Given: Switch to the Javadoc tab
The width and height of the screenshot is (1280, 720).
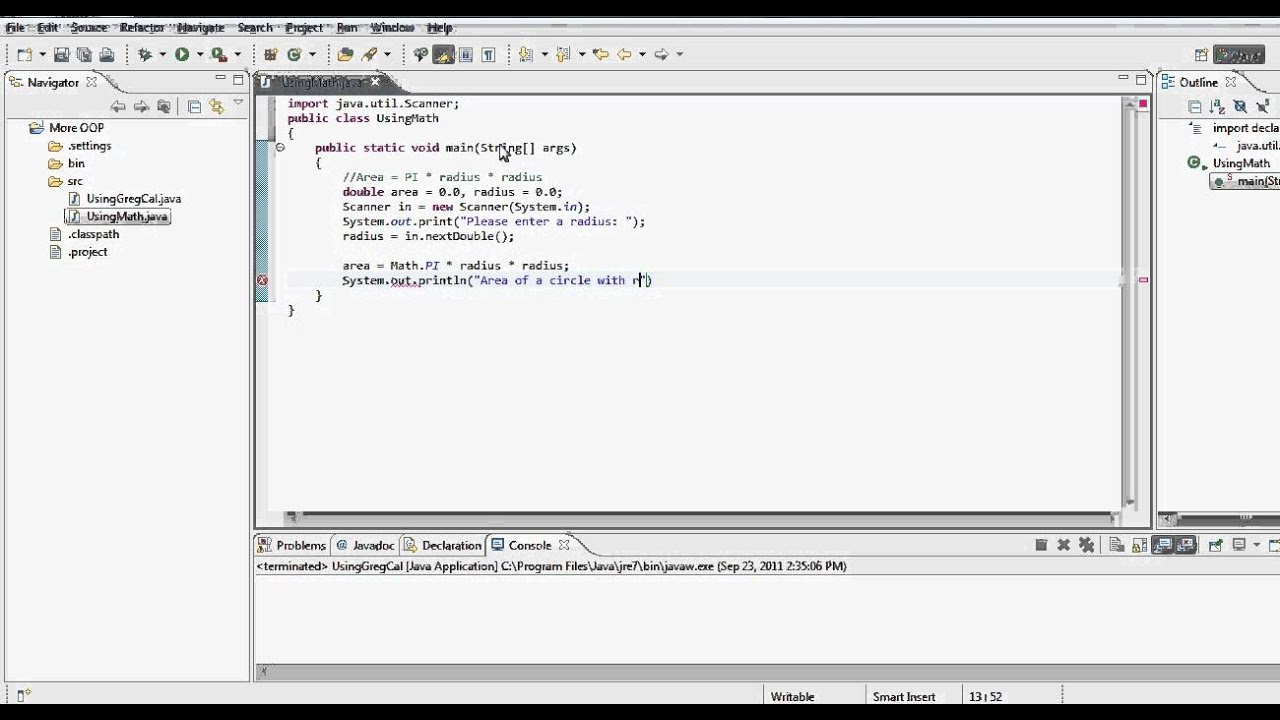Looking at the screenshot, I should tap(366, 545).
